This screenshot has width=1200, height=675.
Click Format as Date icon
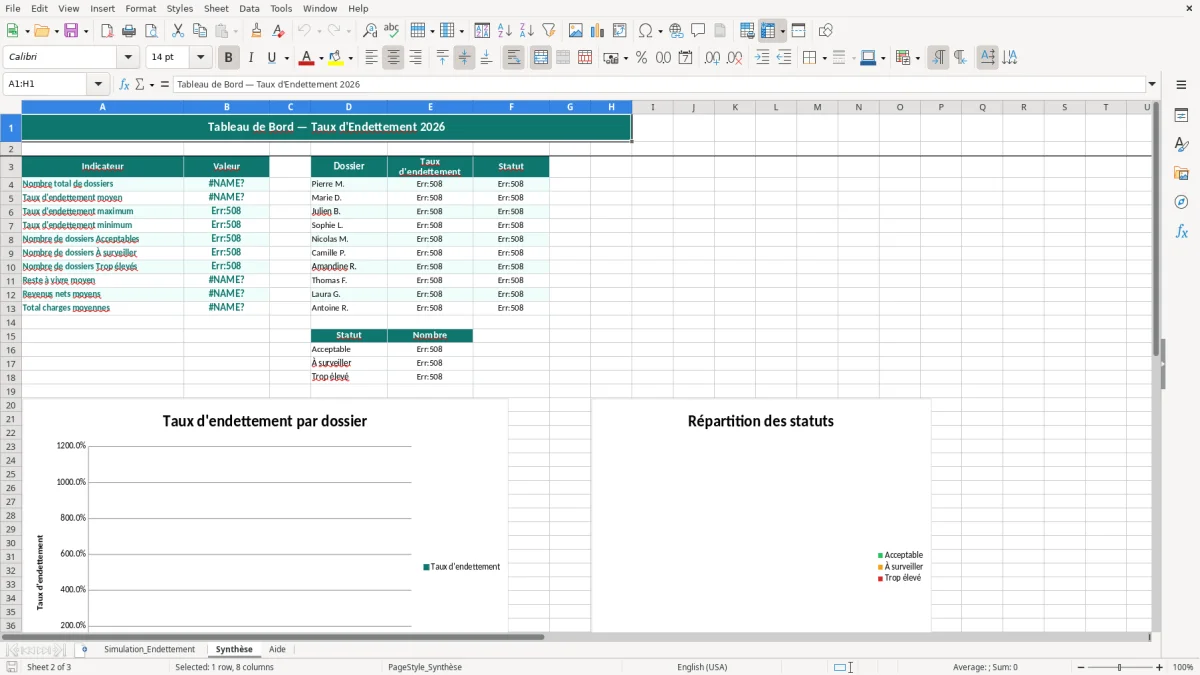[685, 58]
